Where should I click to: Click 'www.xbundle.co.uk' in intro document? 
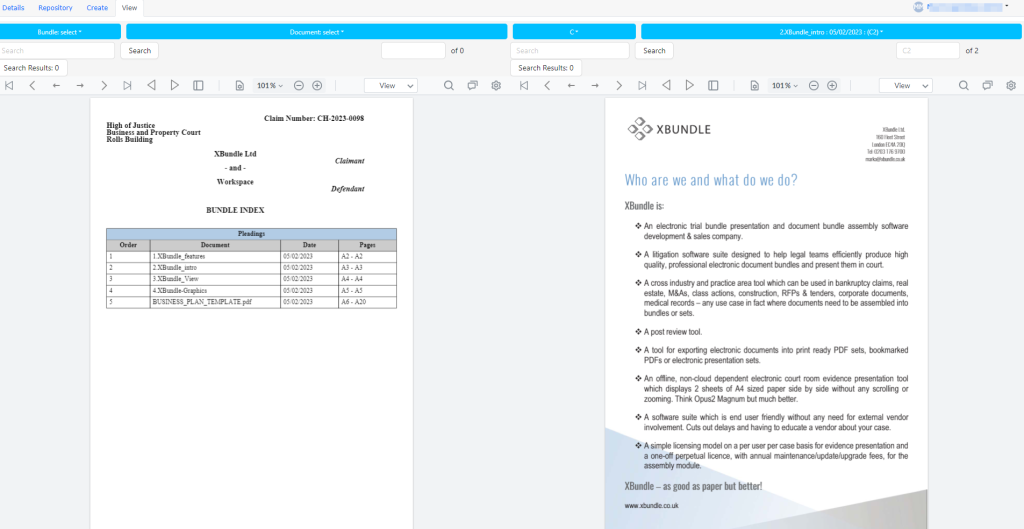tap(652, 505)
